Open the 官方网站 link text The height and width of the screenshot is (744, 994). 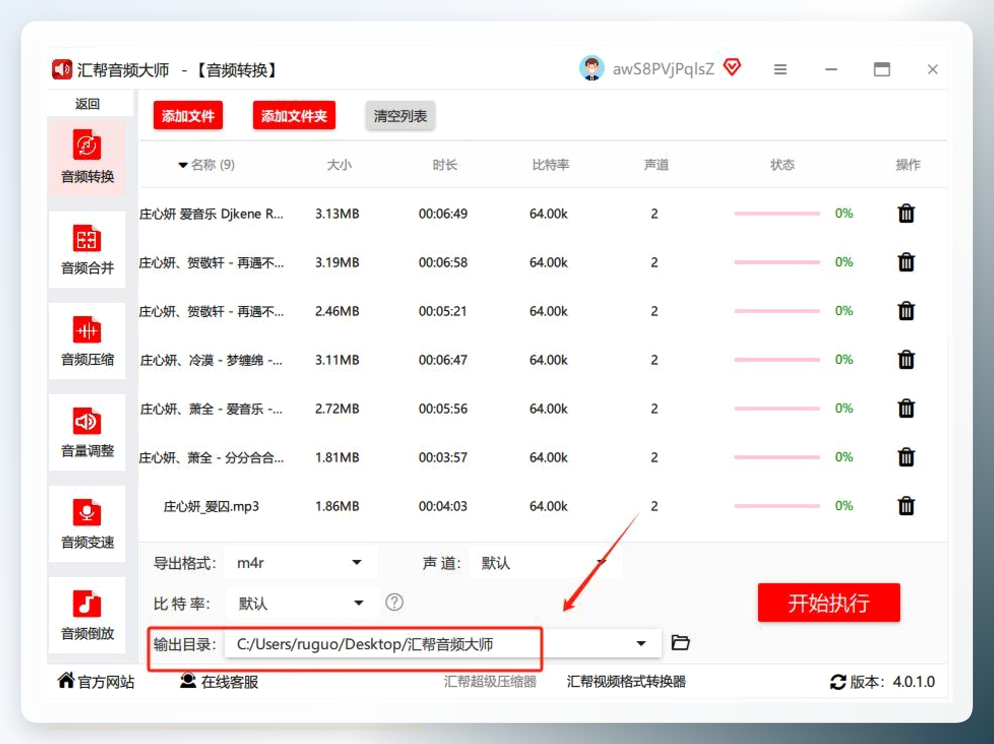106,682
